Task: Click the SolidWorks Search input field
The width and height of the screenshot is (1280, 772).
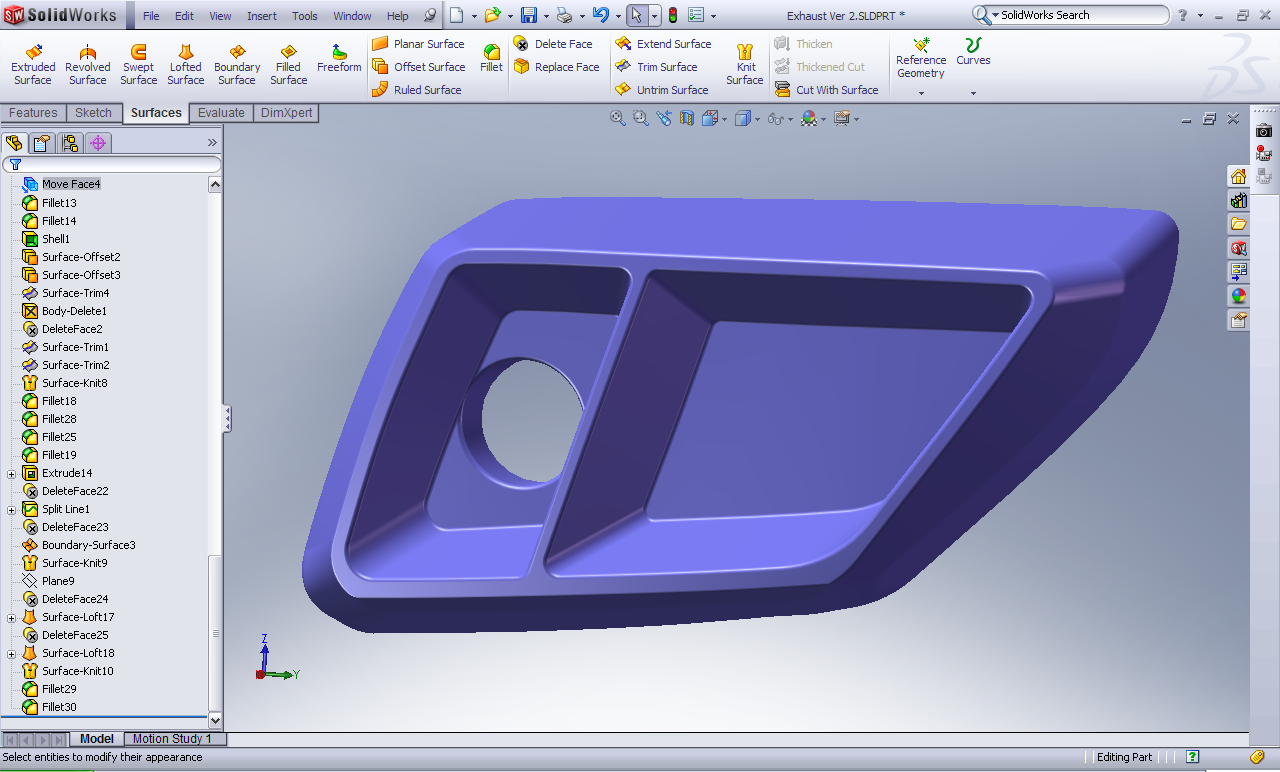Action: [1078, 15]
